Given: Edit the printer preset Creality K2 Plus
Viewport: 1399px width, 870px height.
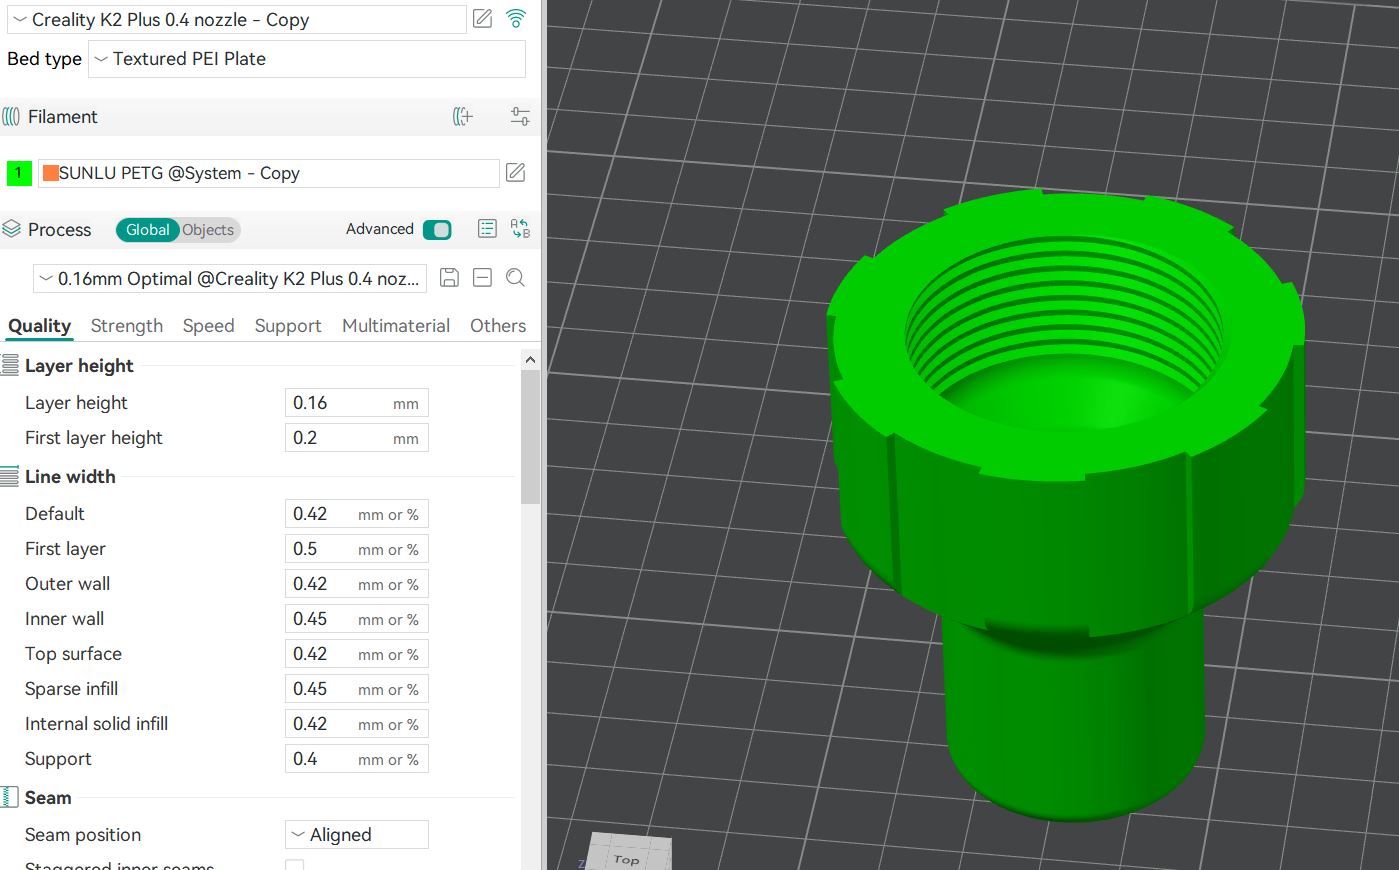Looking at the screenshot, I should (482, 18).
